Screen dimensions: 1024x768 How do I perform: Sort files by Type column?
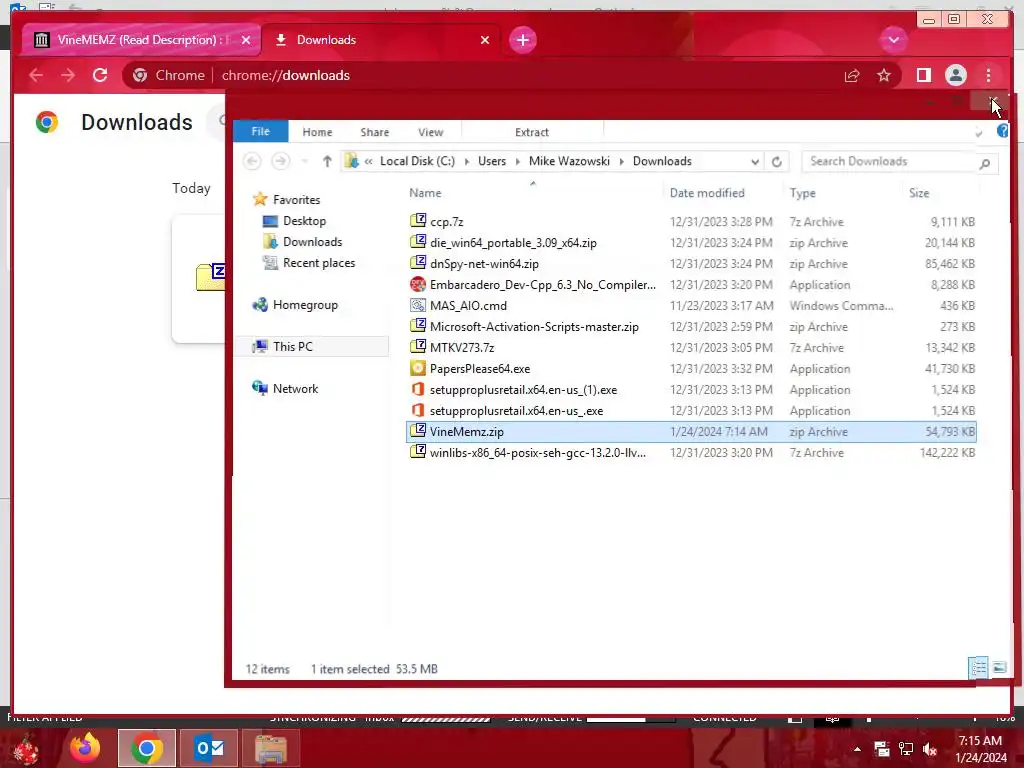coord(802,193)
